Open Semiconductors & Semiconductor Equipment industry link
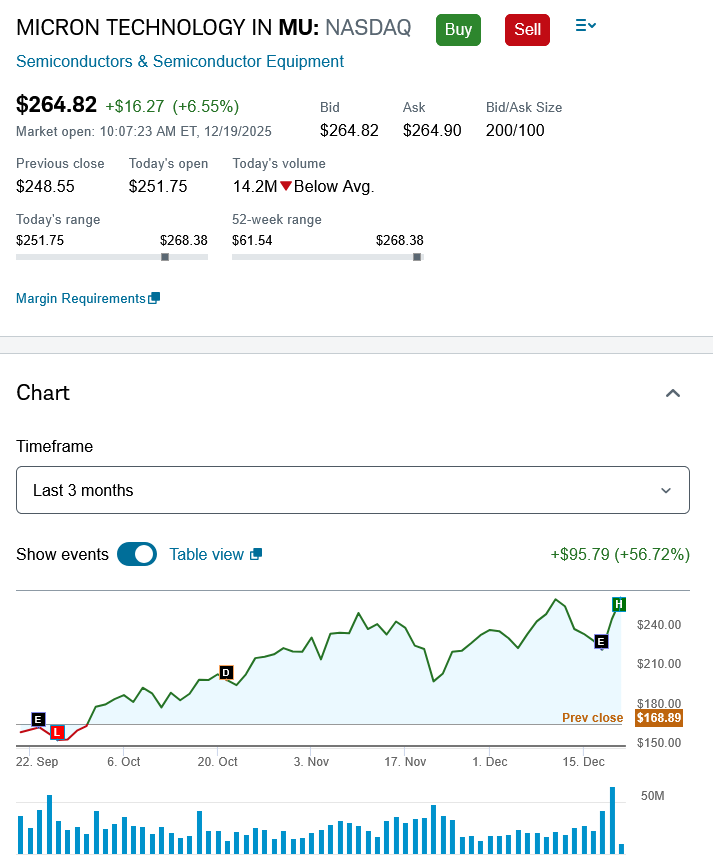713x861 pixels. (x=180, y=61)
